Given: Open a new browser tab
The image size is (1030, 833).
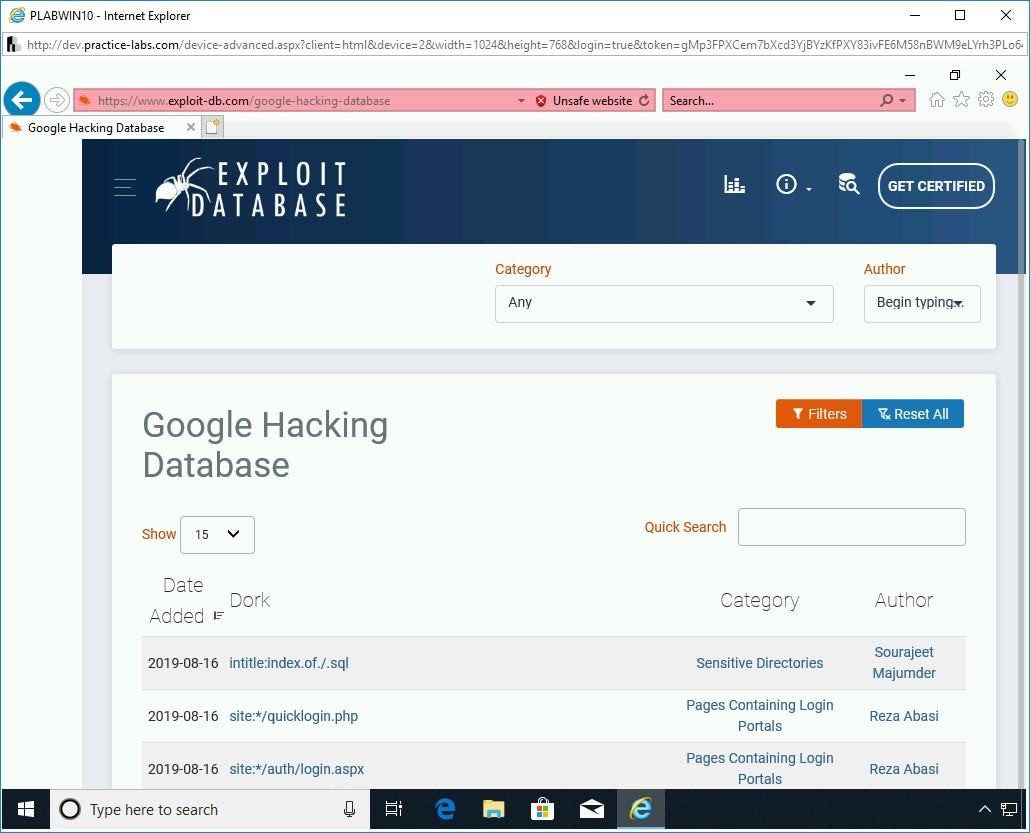Looking at the screenshot, I should 211,127.
